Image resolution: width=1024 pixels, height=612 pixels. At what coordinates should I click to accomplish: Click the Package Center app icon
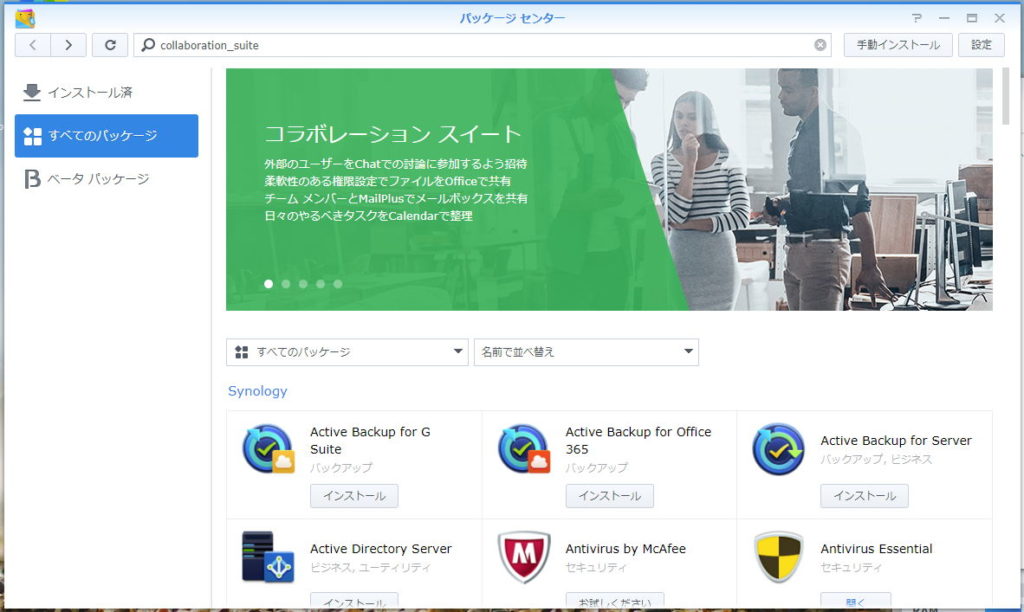pos(25,18)
